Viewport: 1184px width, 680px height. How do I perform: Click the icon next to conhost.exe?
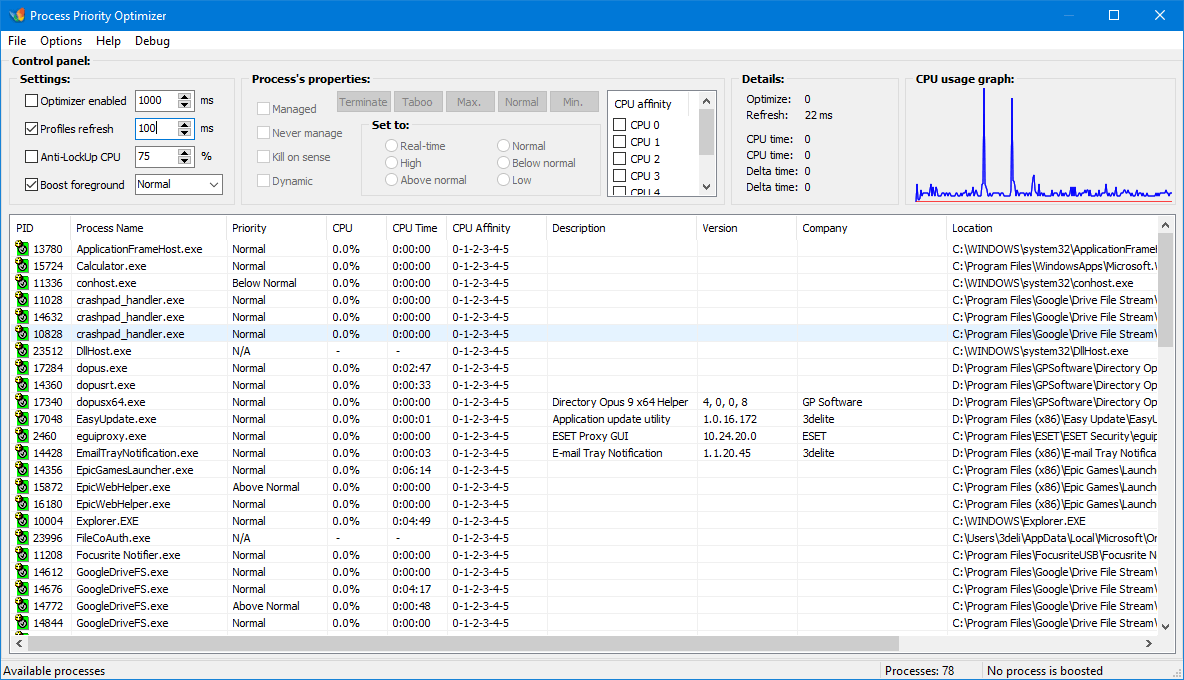click(22, 283)
